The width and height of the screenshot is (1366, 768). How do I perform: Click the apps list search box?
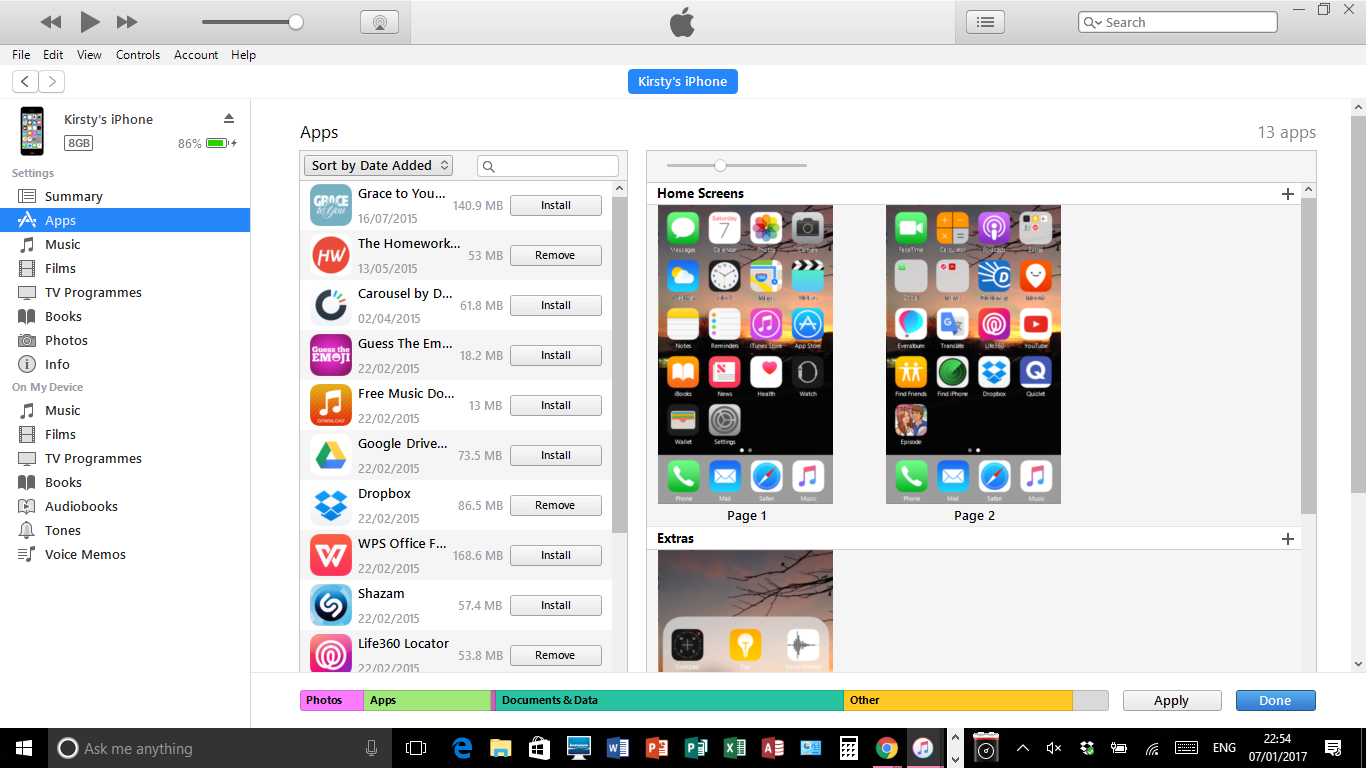coord(548,166)
